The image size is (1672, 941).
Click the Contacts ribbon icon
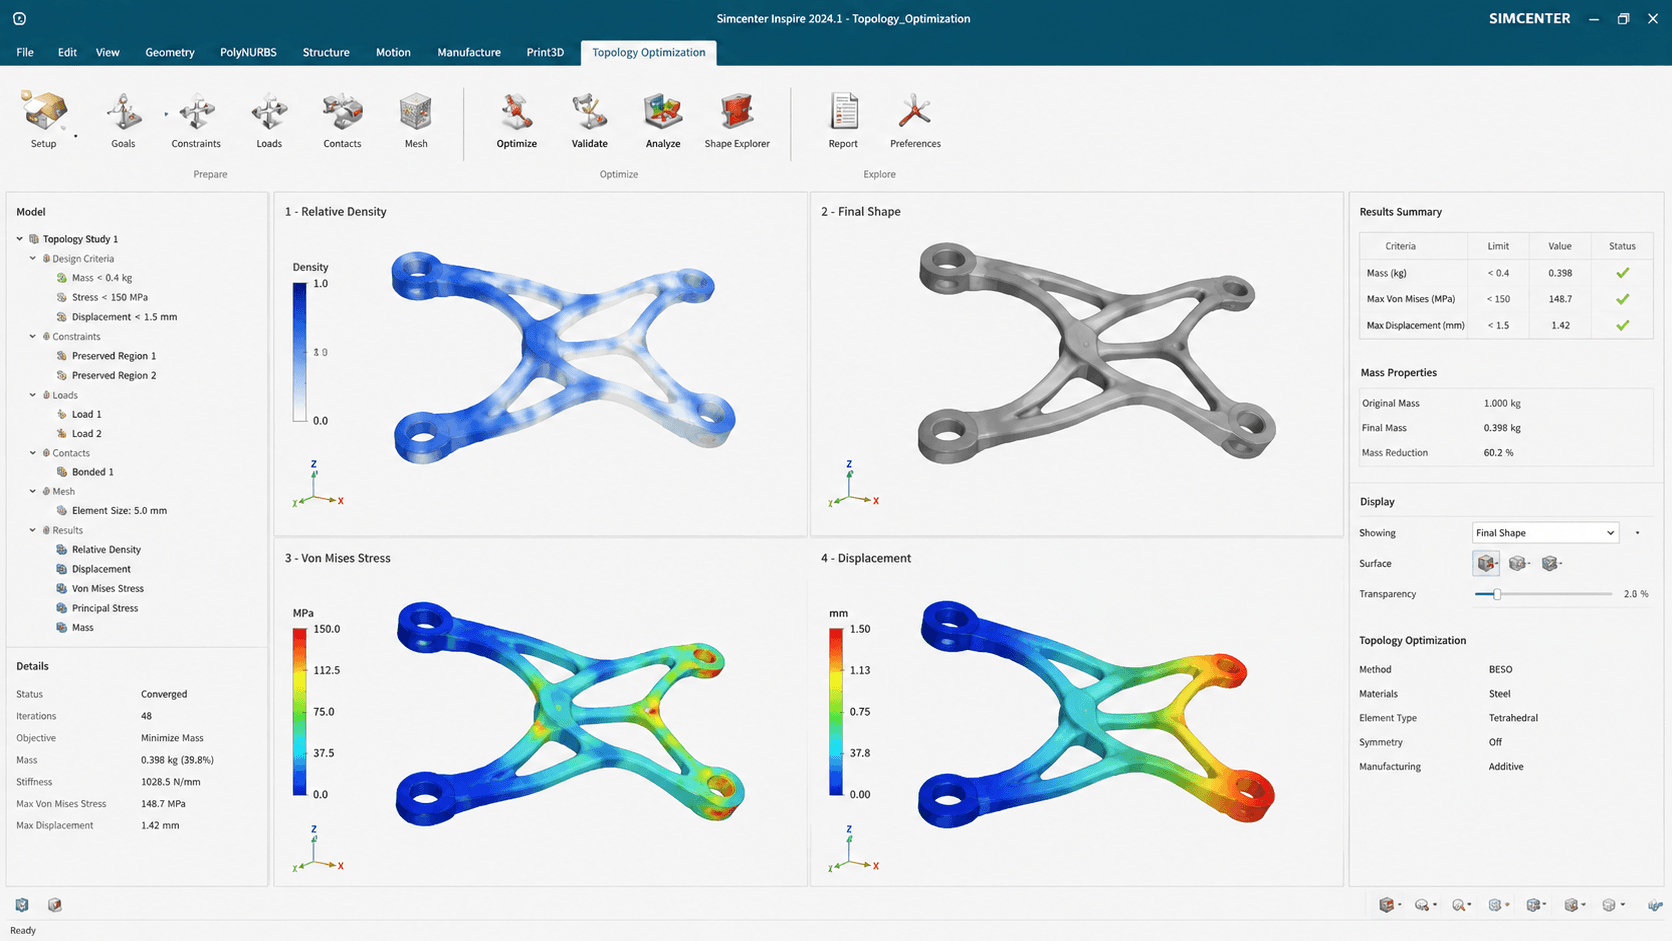pyautogui.click(x=342, y=119)
